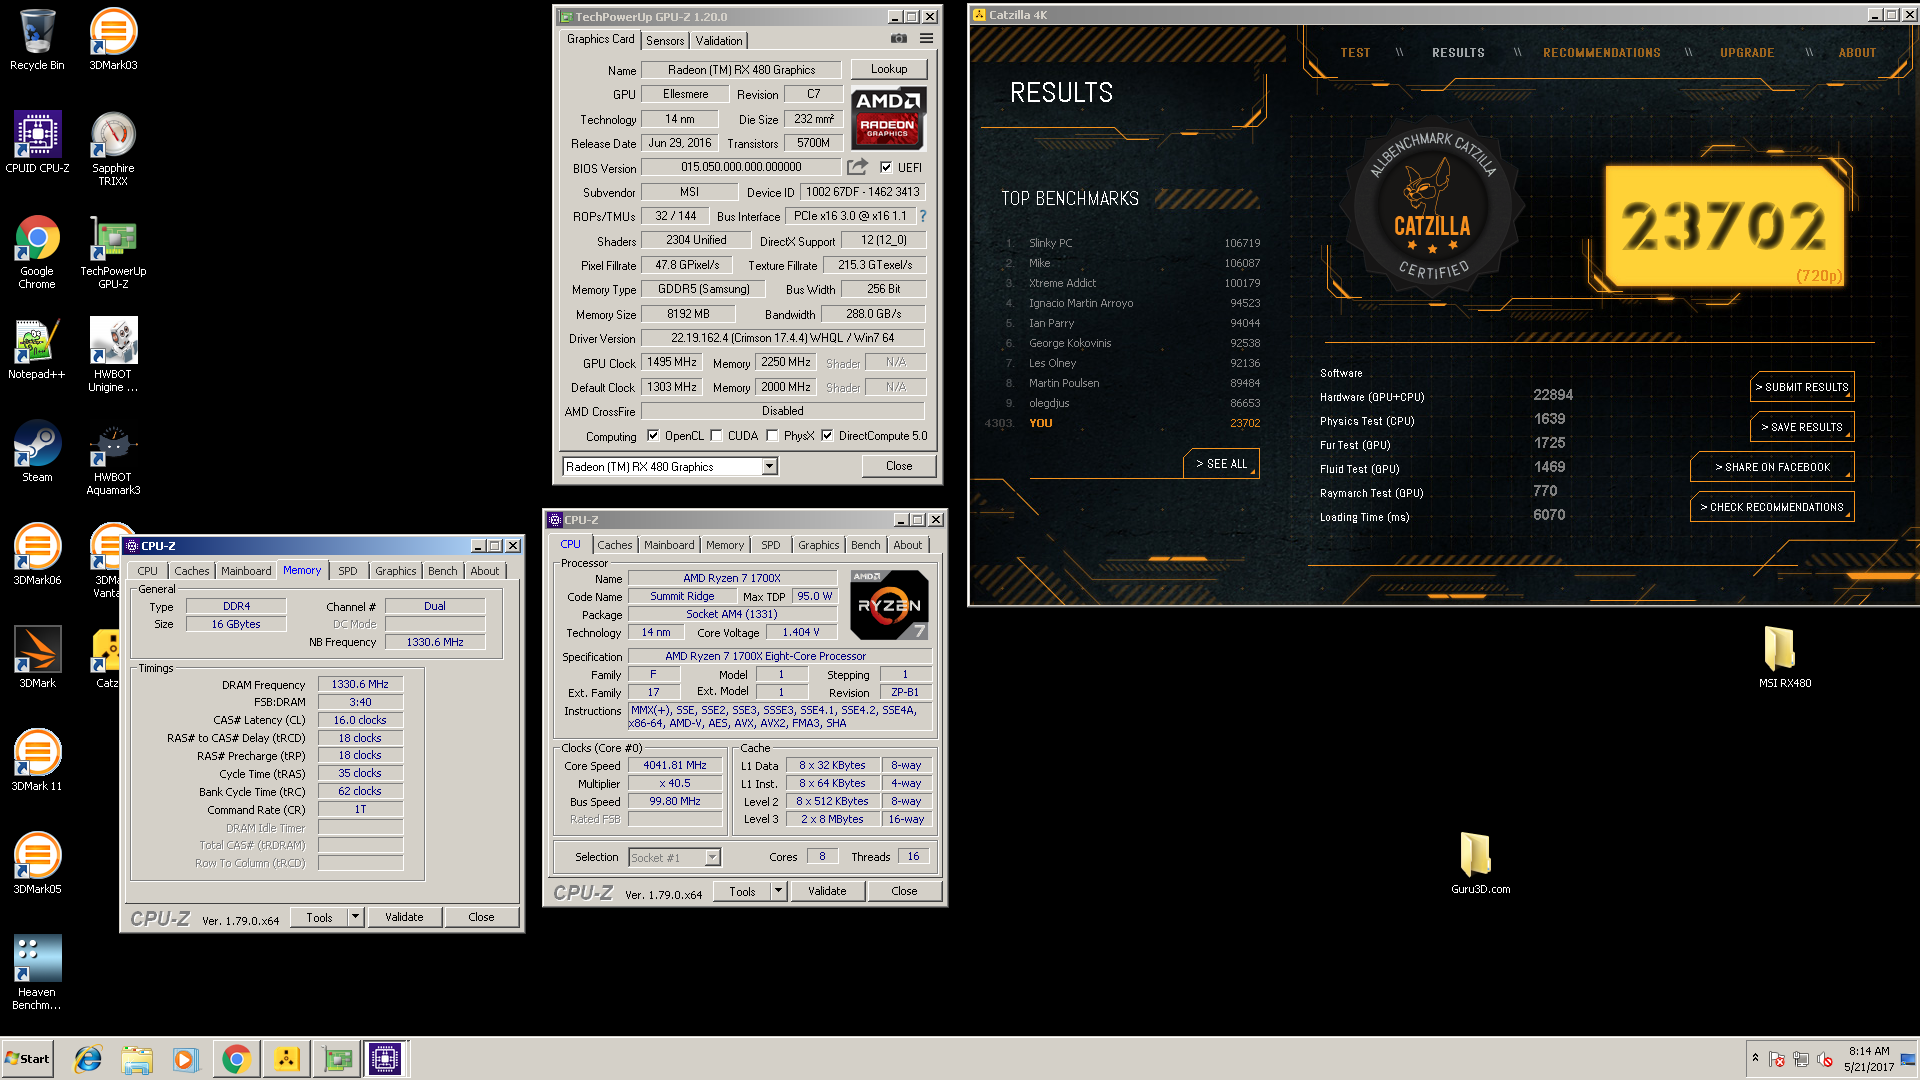Click Check Recommendations in Catzilla
The image size is (1920, 1080).
1772,507
